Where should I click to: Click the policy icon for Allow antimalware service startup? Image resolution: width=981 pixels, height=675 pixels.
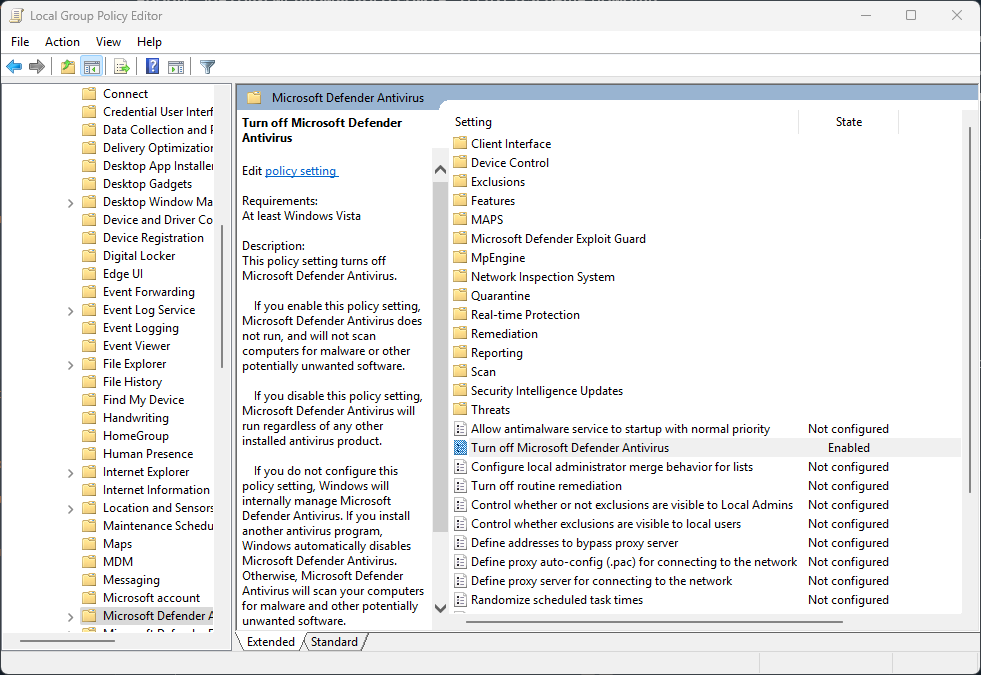pyautogui.click(x=460, y=429)
